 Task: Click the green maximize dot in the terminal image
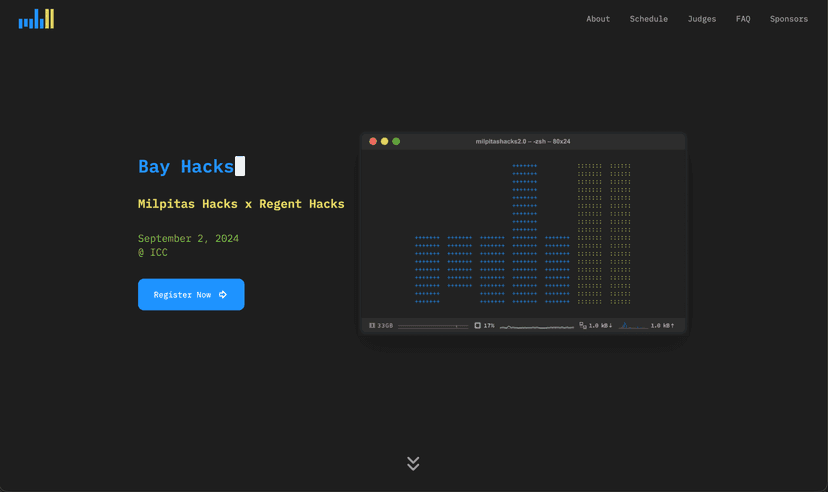tap(396, 141)
